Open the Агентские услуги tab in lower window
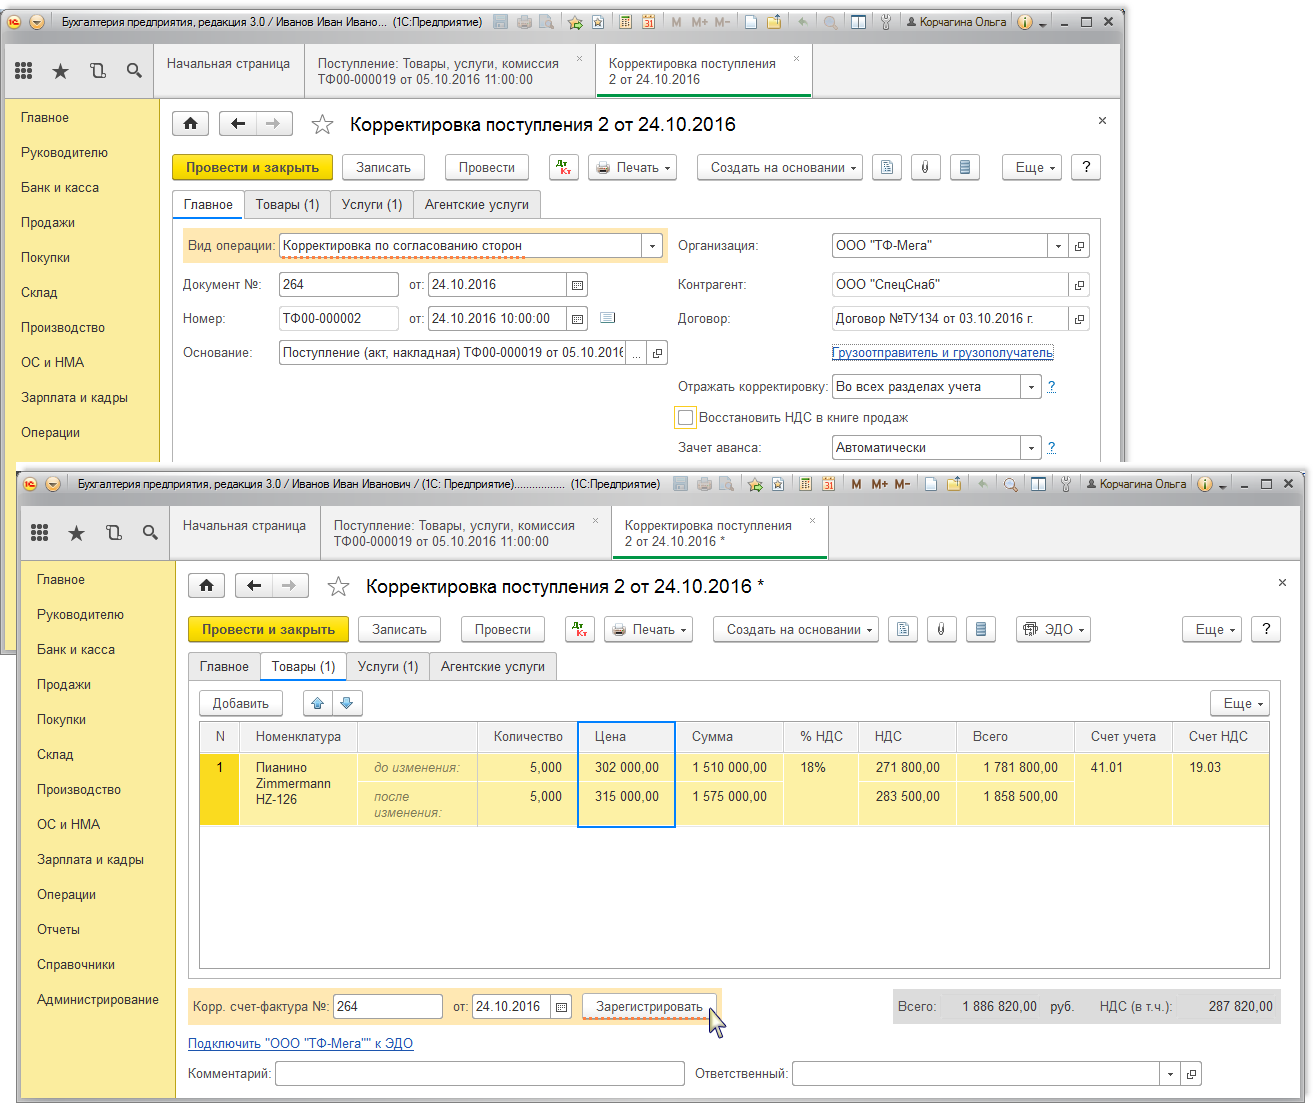Viewport: 1313px width, 1103px height. tap(493, 666)
